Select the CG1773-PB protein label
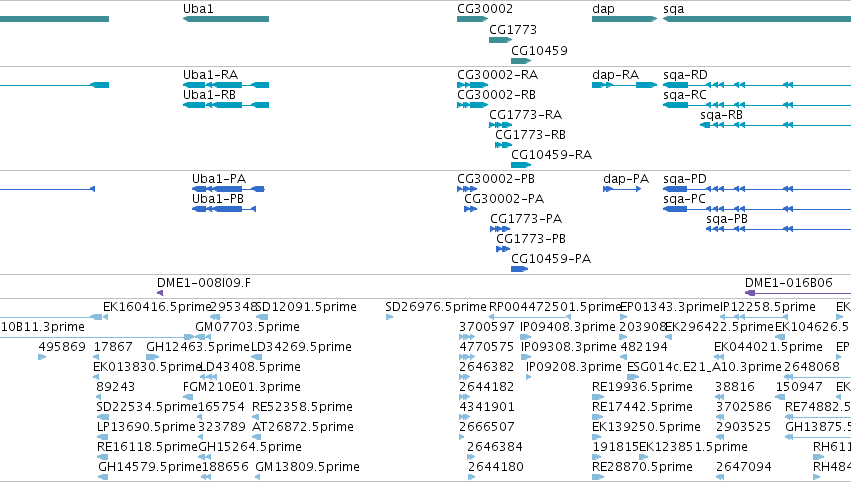This screenshot has width=851, height=482. 531,239
